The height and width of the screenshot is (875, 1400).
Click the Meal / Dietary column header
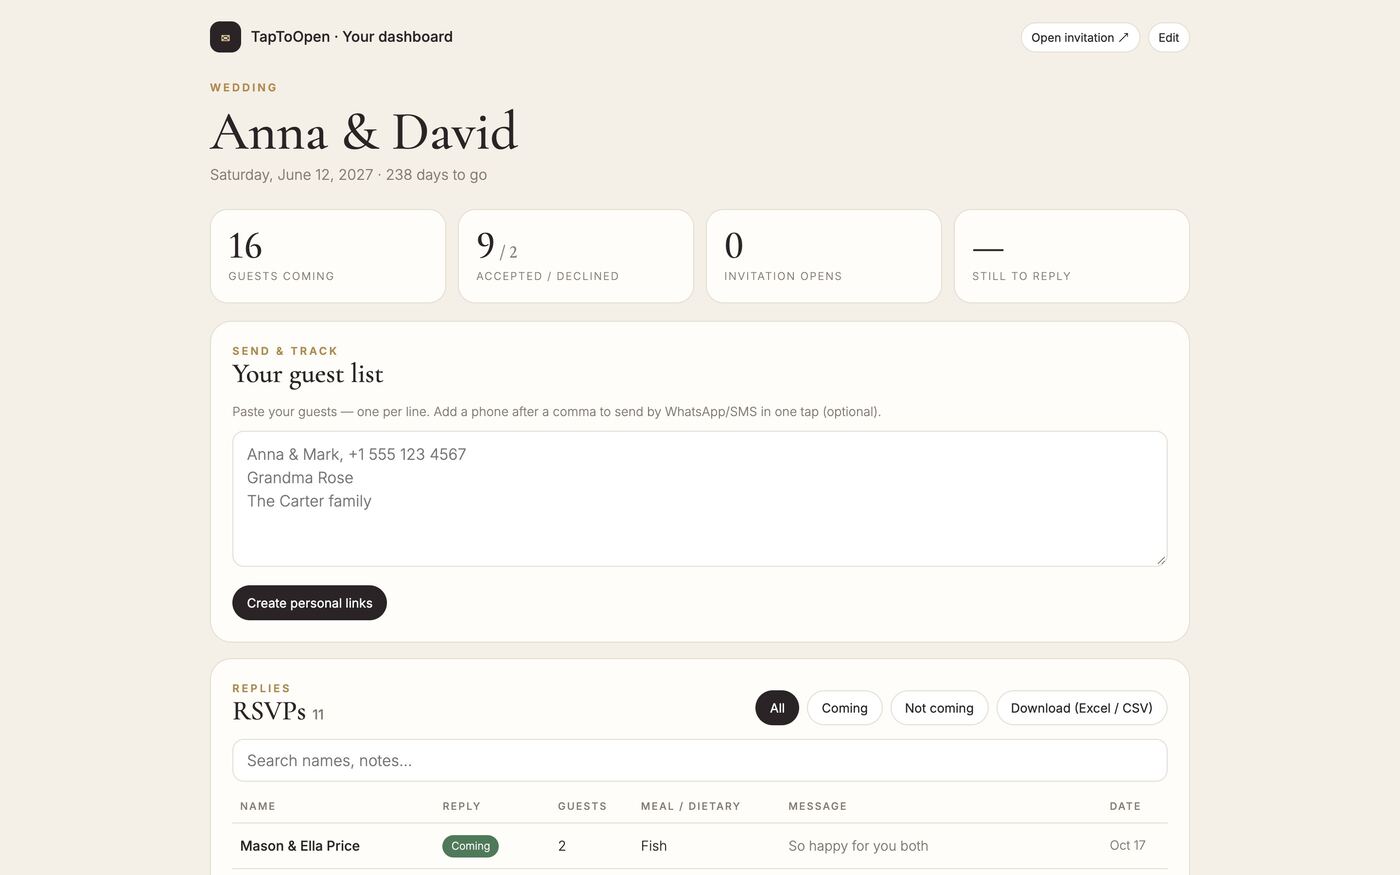(x=691, y=806)
